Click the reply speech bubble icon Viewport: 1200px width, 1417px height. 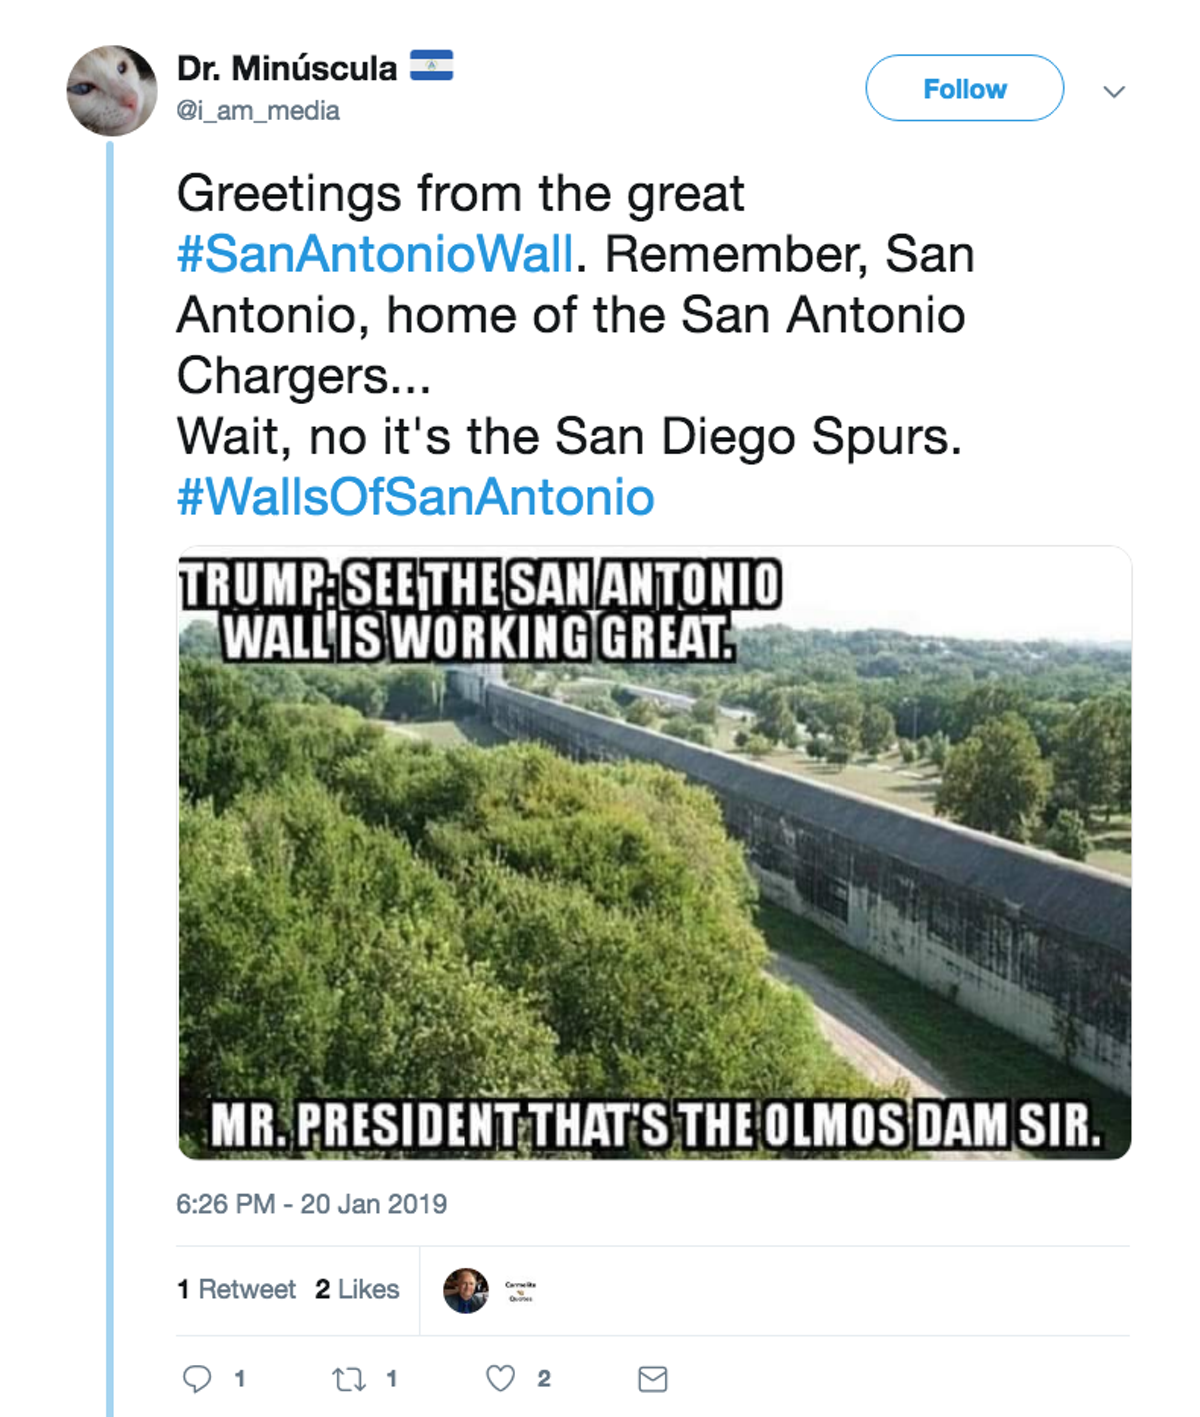pos(197,1379)
